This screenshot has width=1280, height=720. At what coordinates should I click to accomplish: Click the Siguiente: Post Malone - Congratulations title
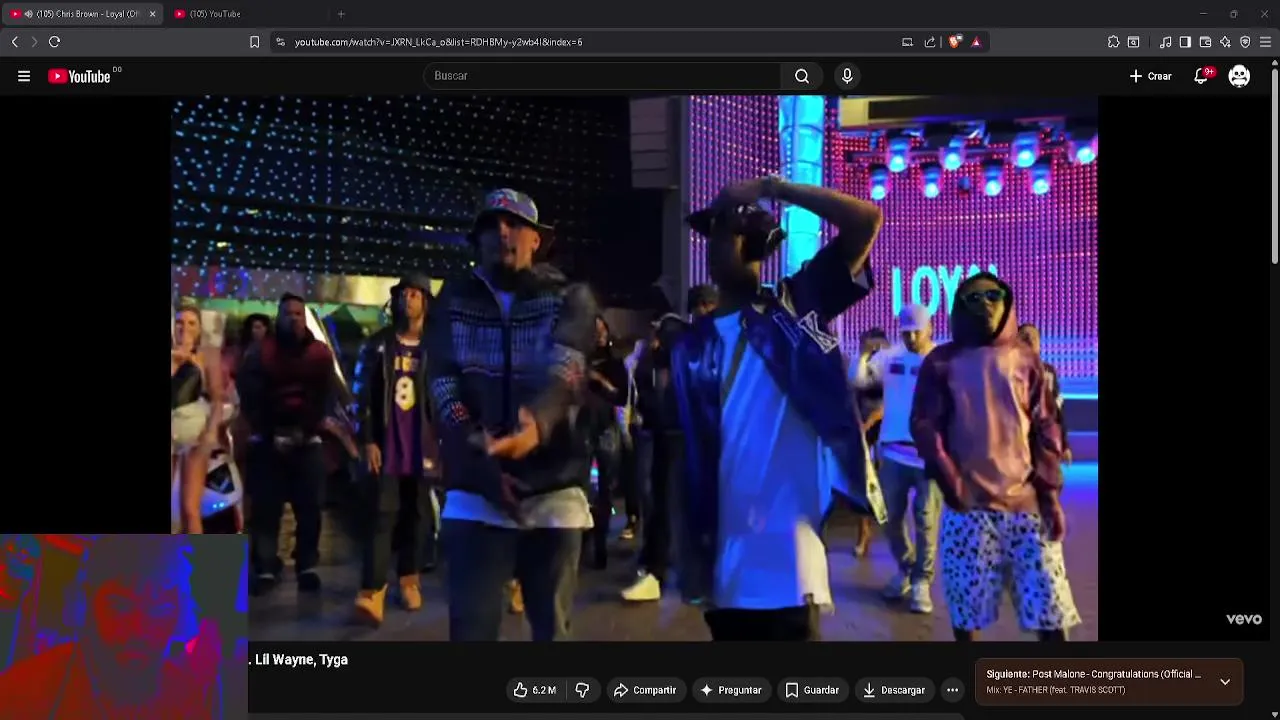(x=1093, y=674)
